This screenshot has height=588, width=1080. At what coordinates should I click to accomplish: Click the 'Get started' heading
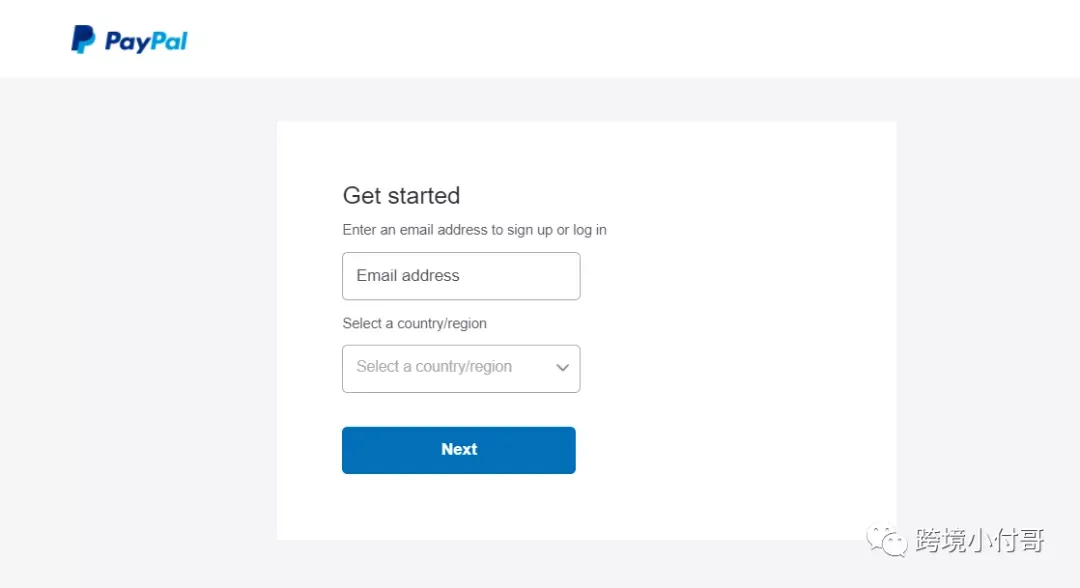[x=402, y=196]
